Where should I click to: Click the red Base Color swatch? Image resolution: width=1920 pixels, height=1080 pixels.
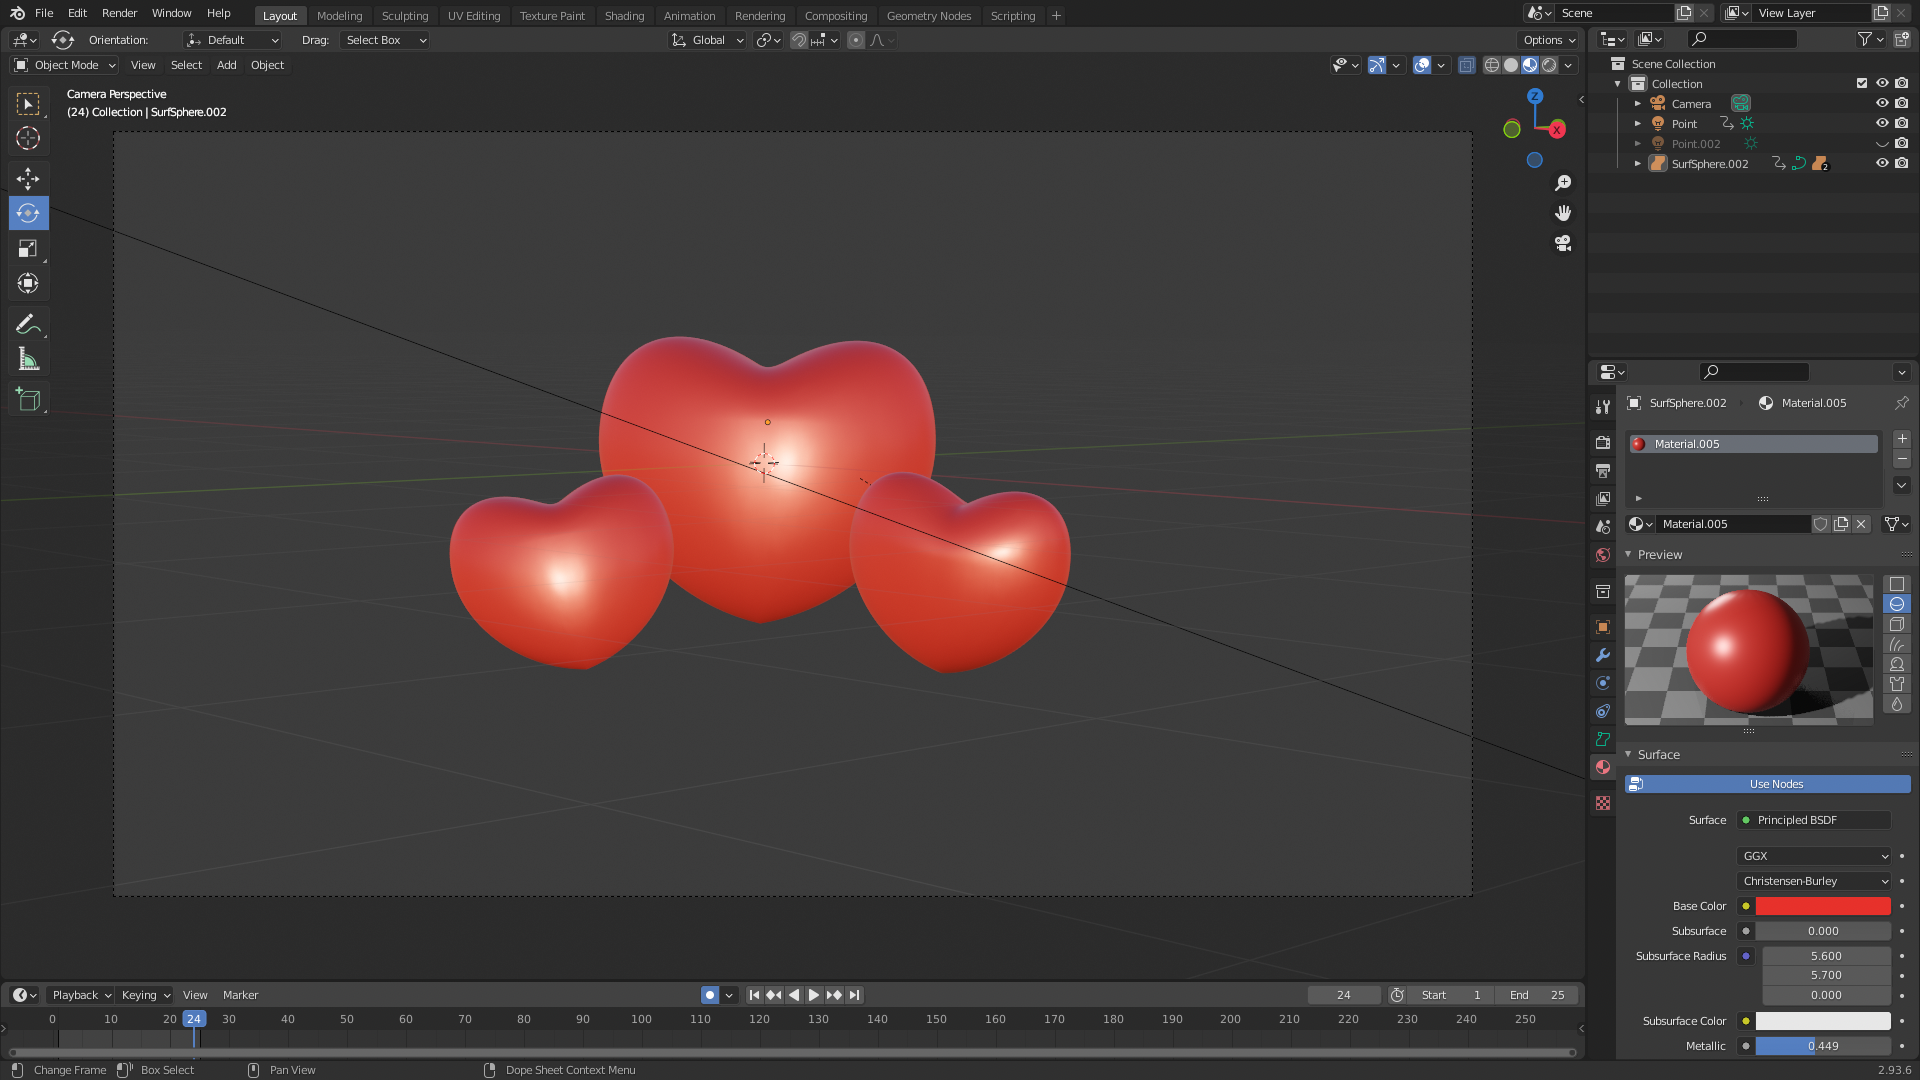coord(1822,906)
